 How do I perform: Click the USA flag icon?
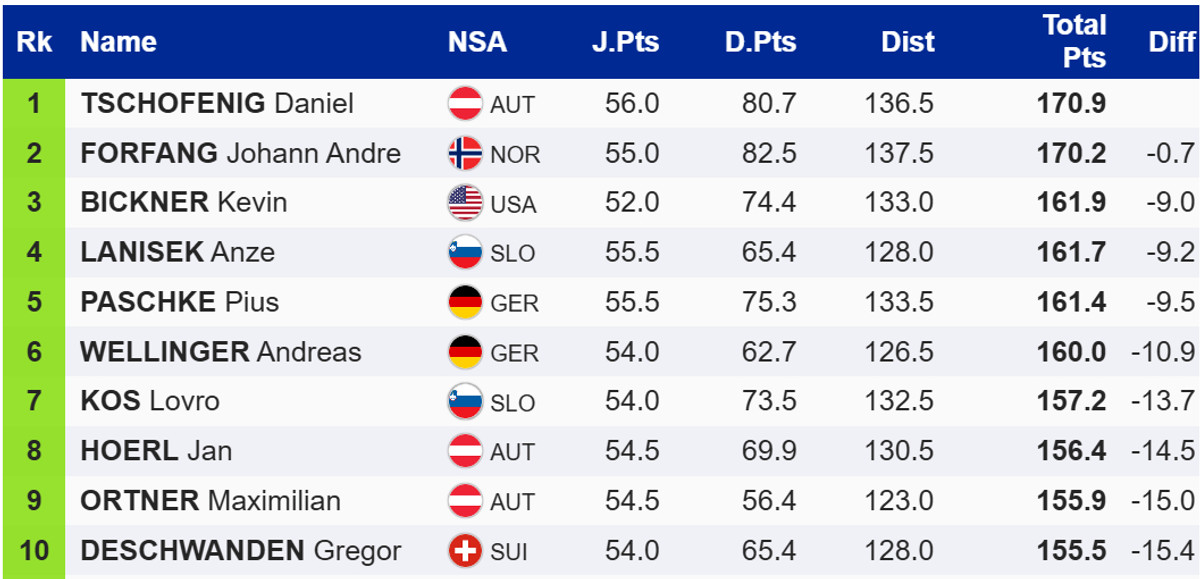pos(465,203)
